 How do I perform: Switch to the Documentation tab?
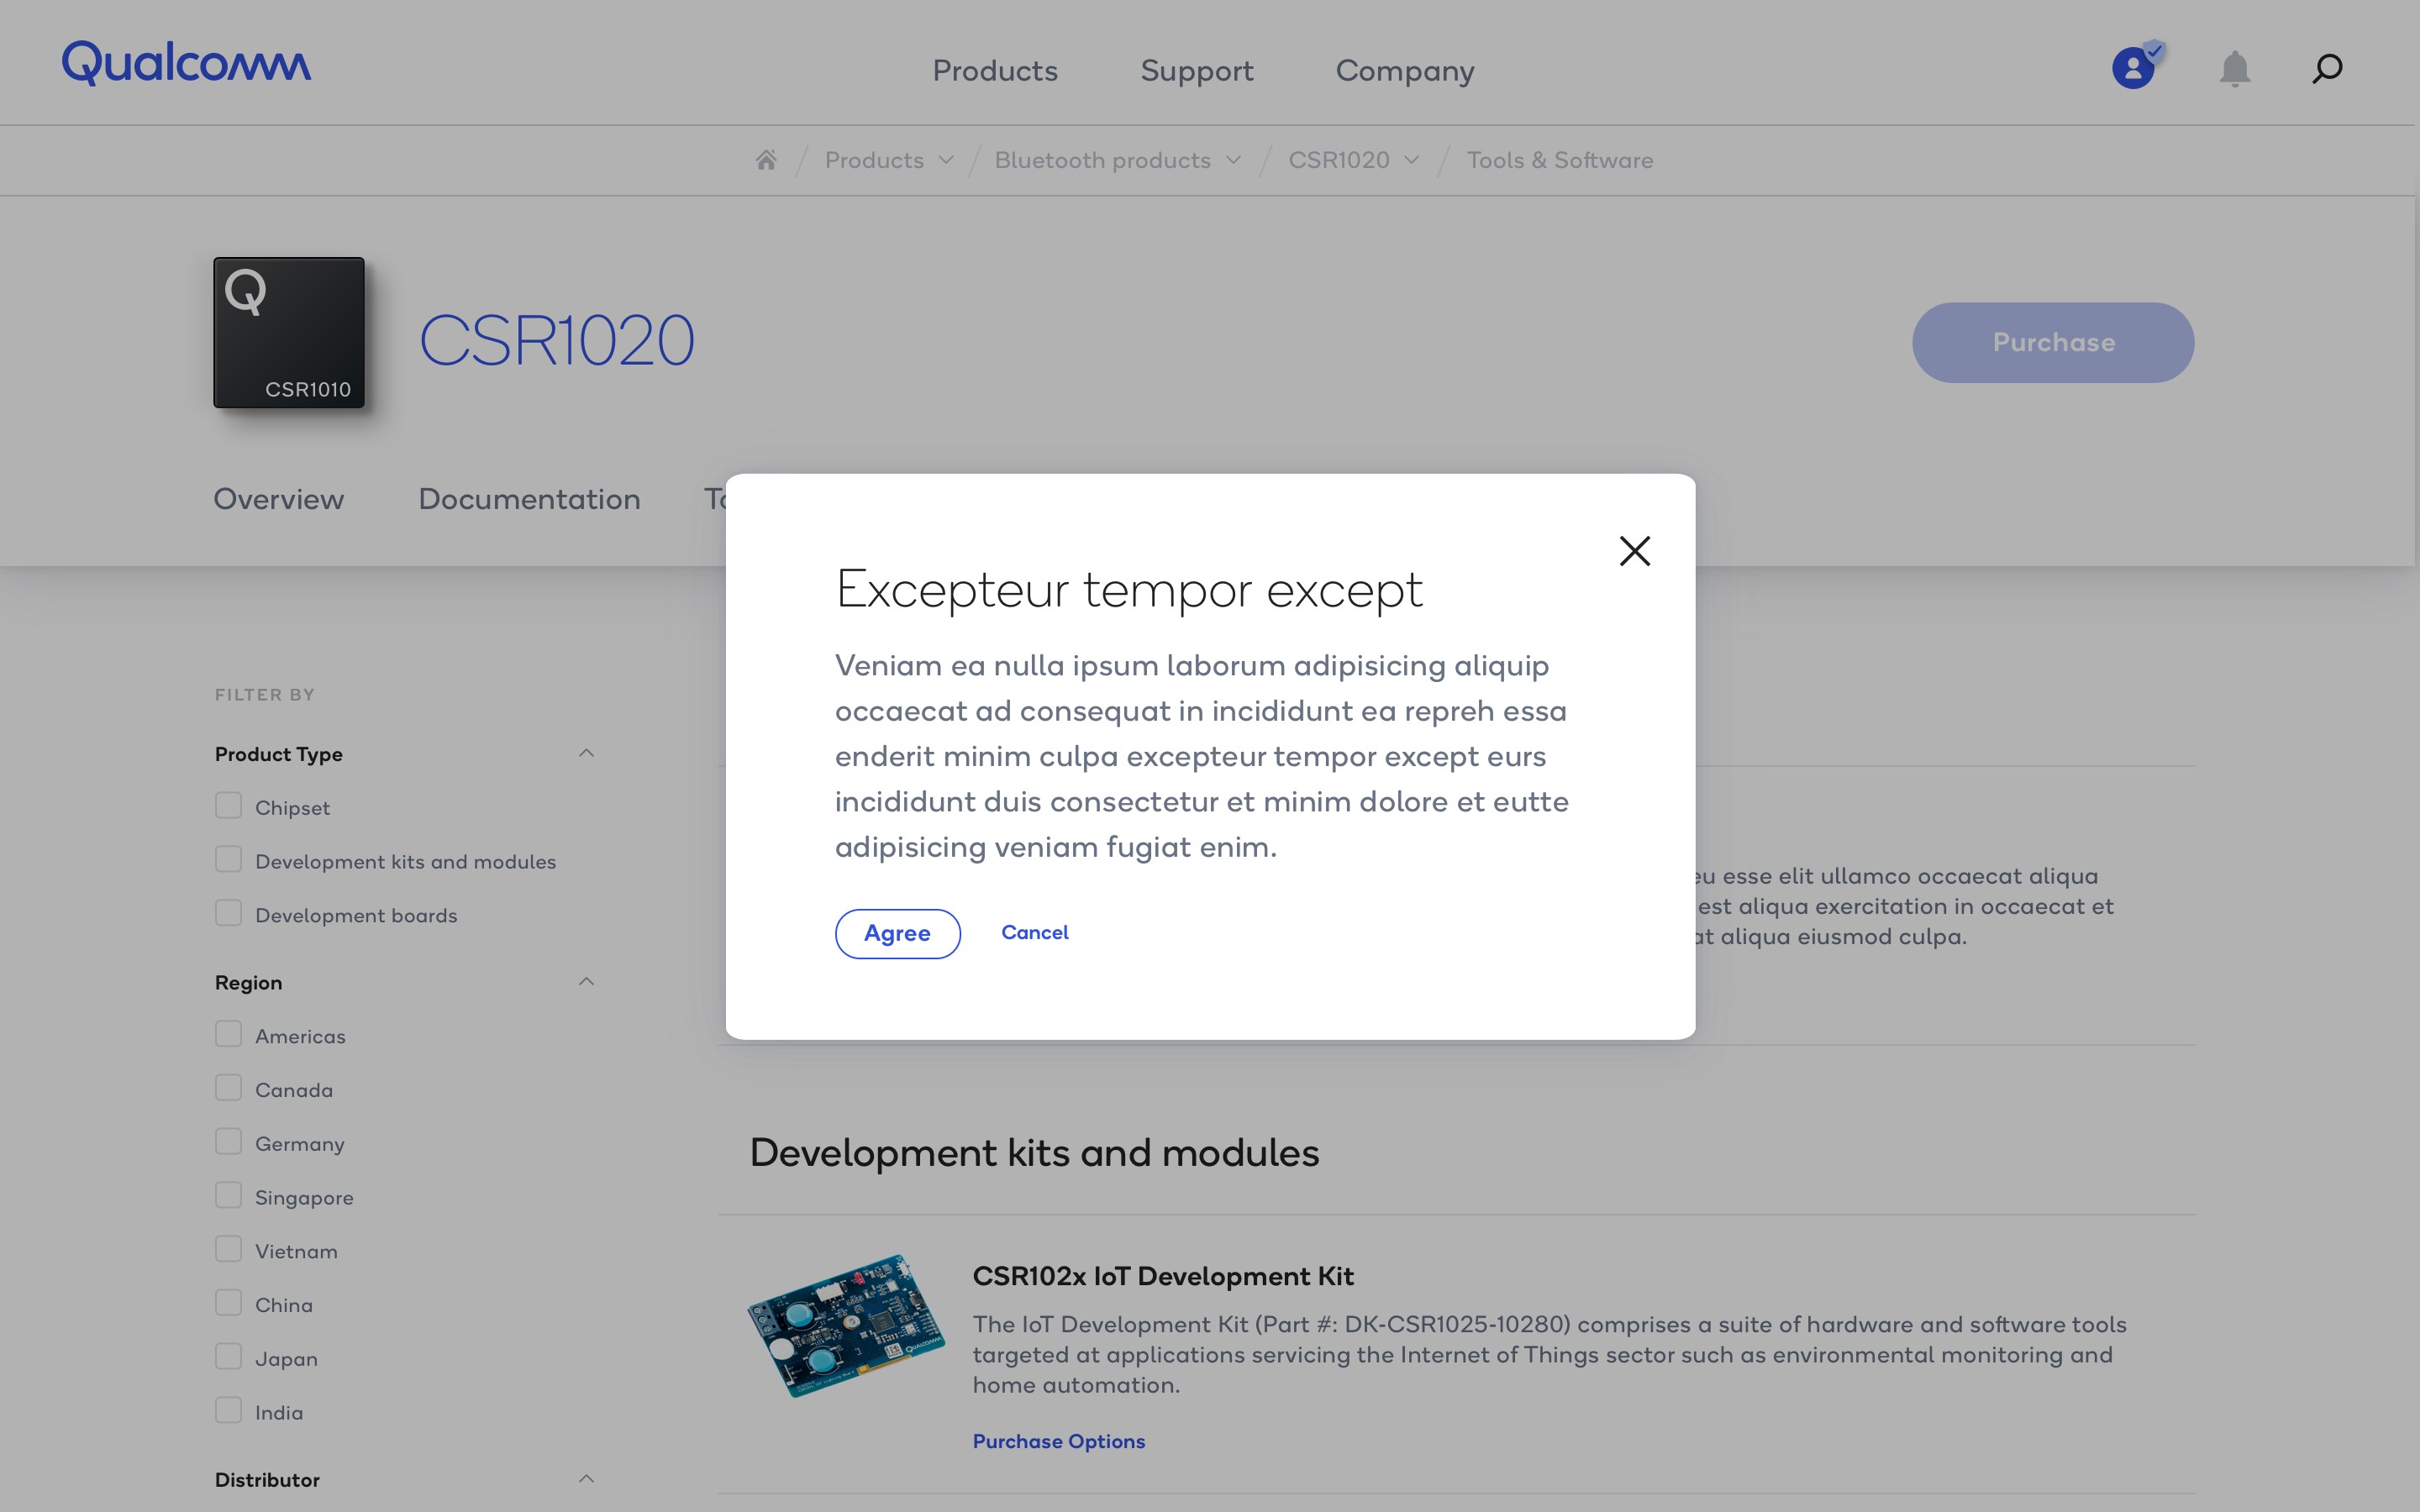point(529,499)
